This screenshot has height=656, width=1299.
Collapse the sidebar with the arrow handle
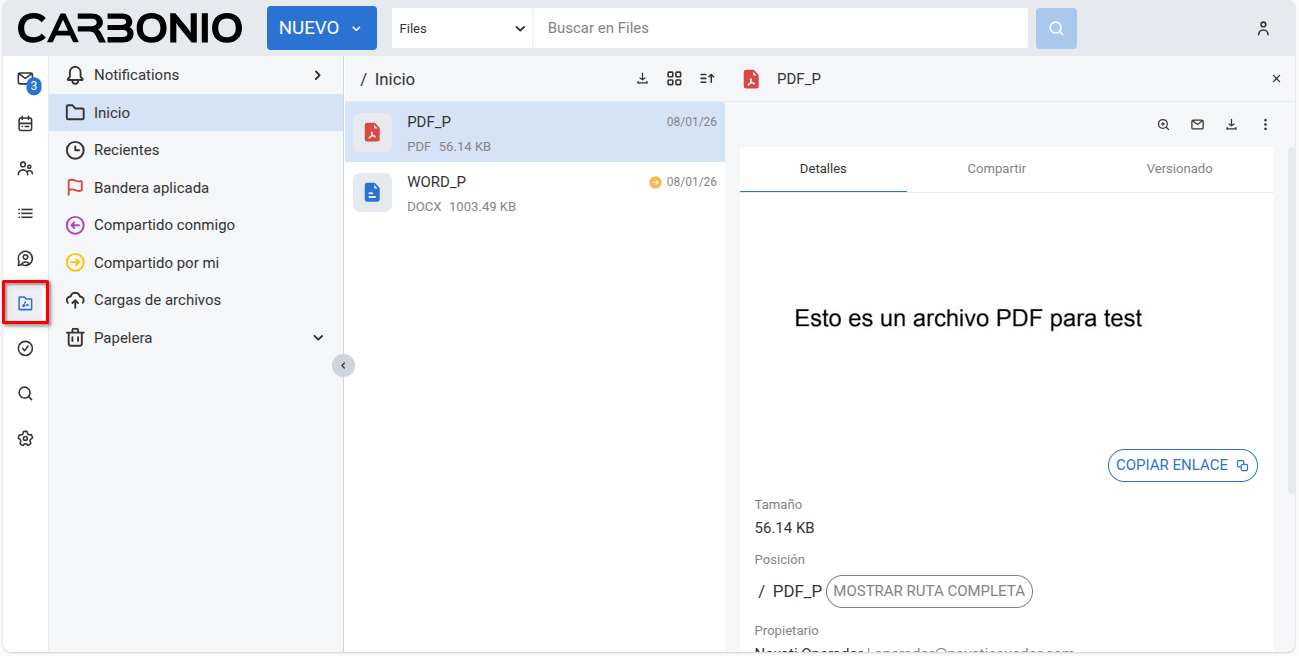(x=343, y=366)
